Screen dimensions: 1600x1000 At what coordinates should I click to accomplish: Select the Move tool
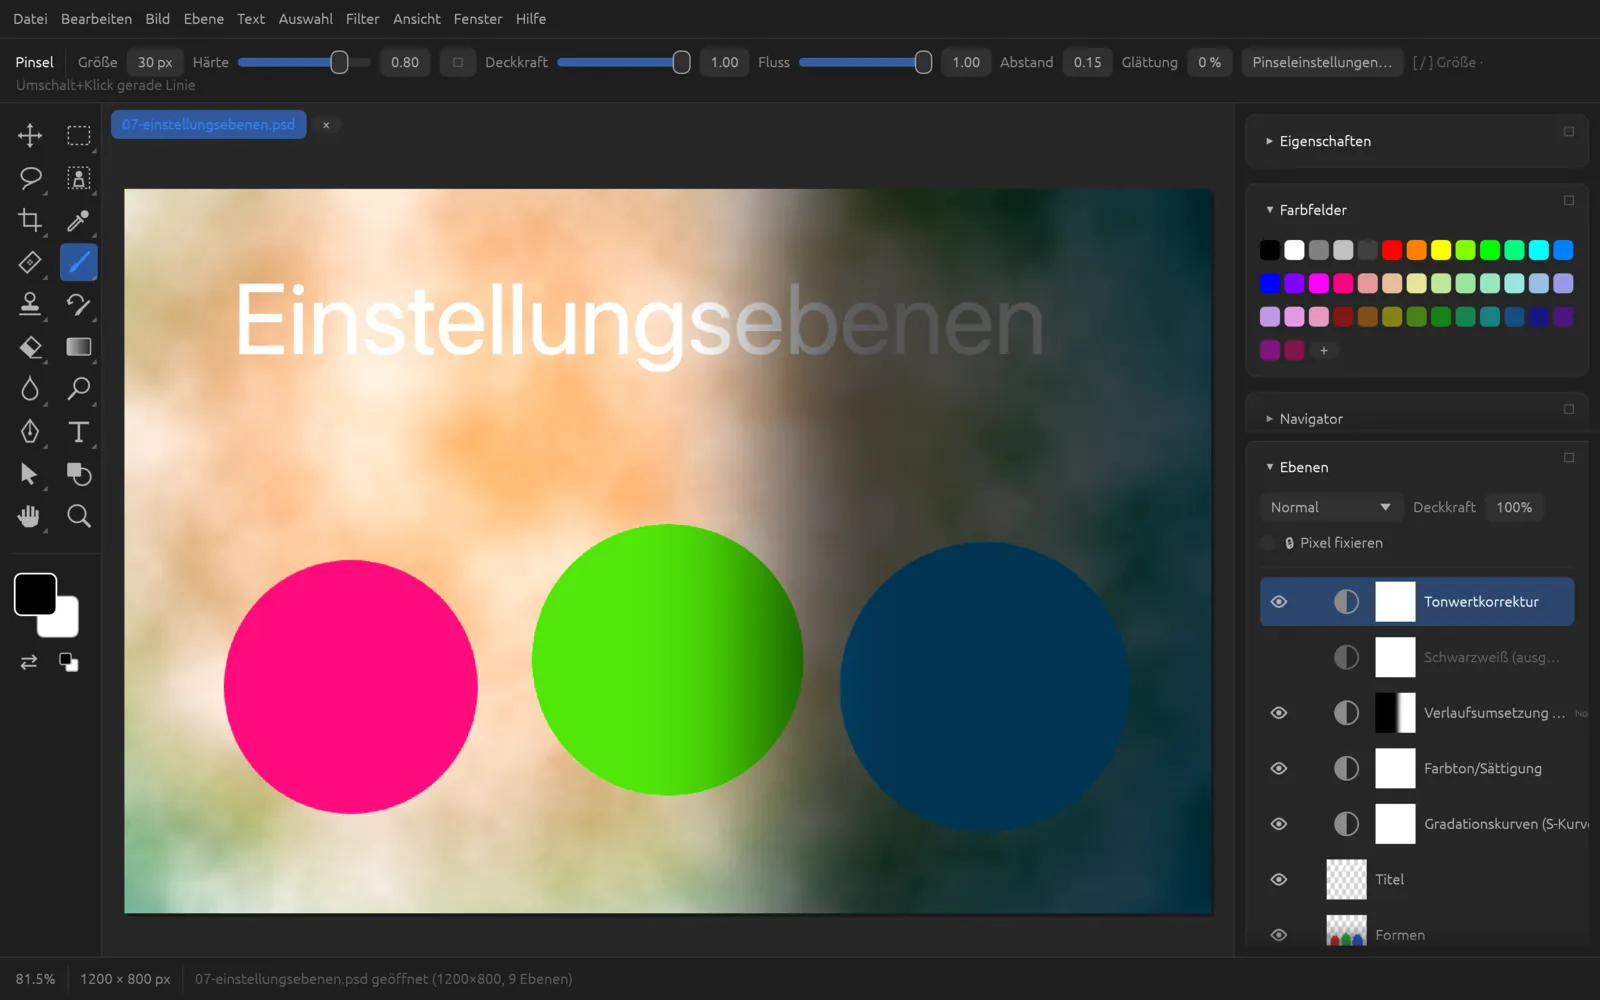tap(30, 135)
